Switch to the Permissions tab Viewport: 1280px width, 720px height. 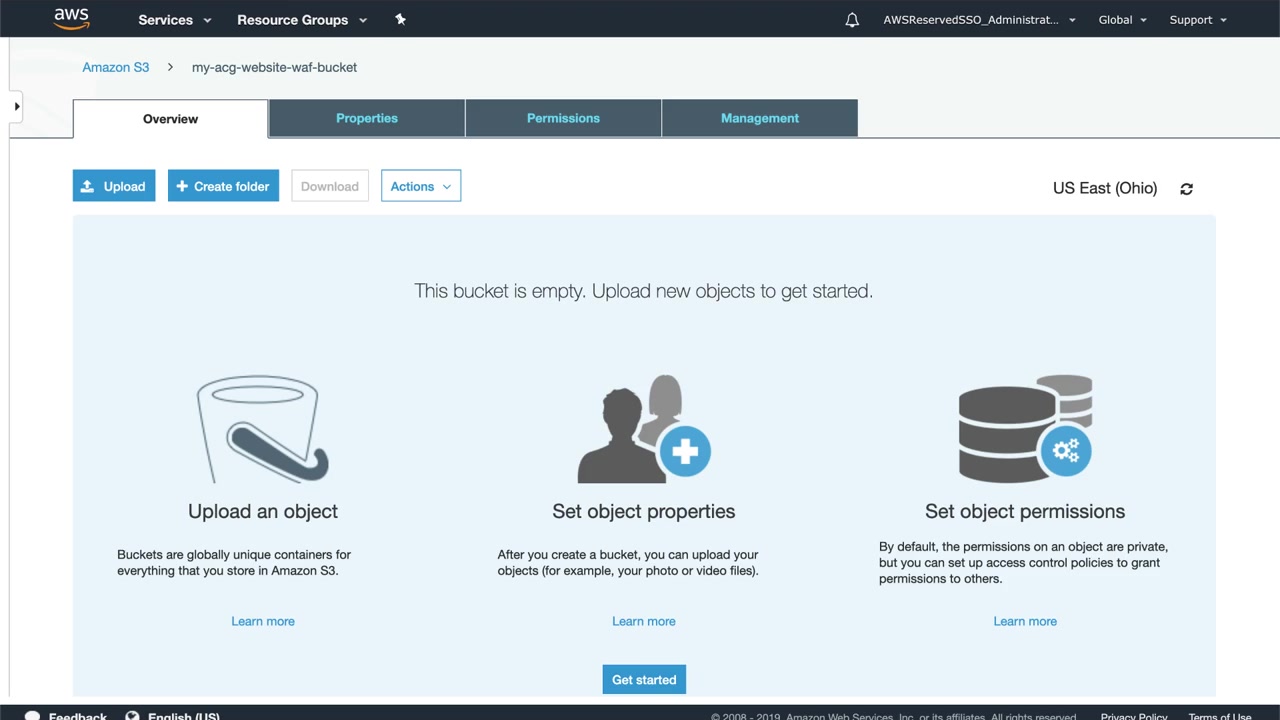tap(564, 118)
